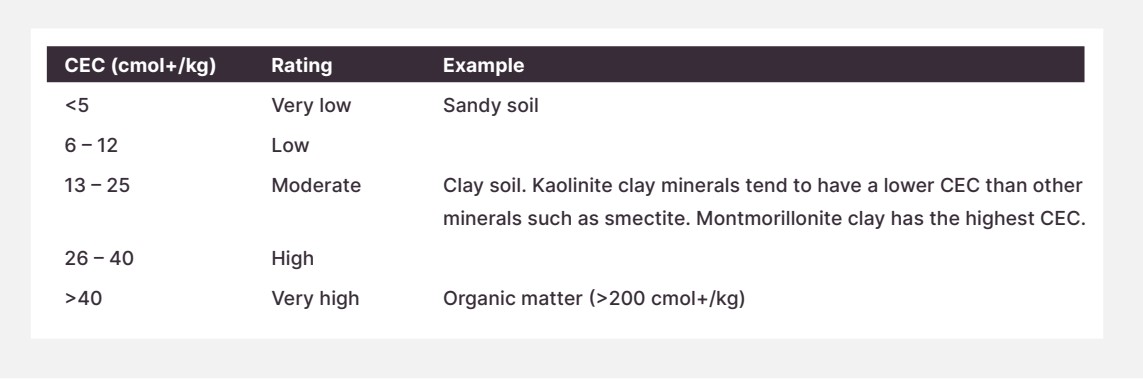The height and width of the screenshot is (379, 1143).
Task: Select the Very high rating cell
Action: coord(315,299)
